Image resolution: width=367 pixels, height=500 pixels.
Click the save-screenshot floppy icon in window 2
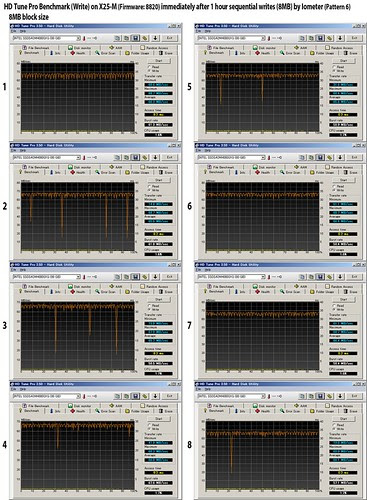(x=135, y=157)
